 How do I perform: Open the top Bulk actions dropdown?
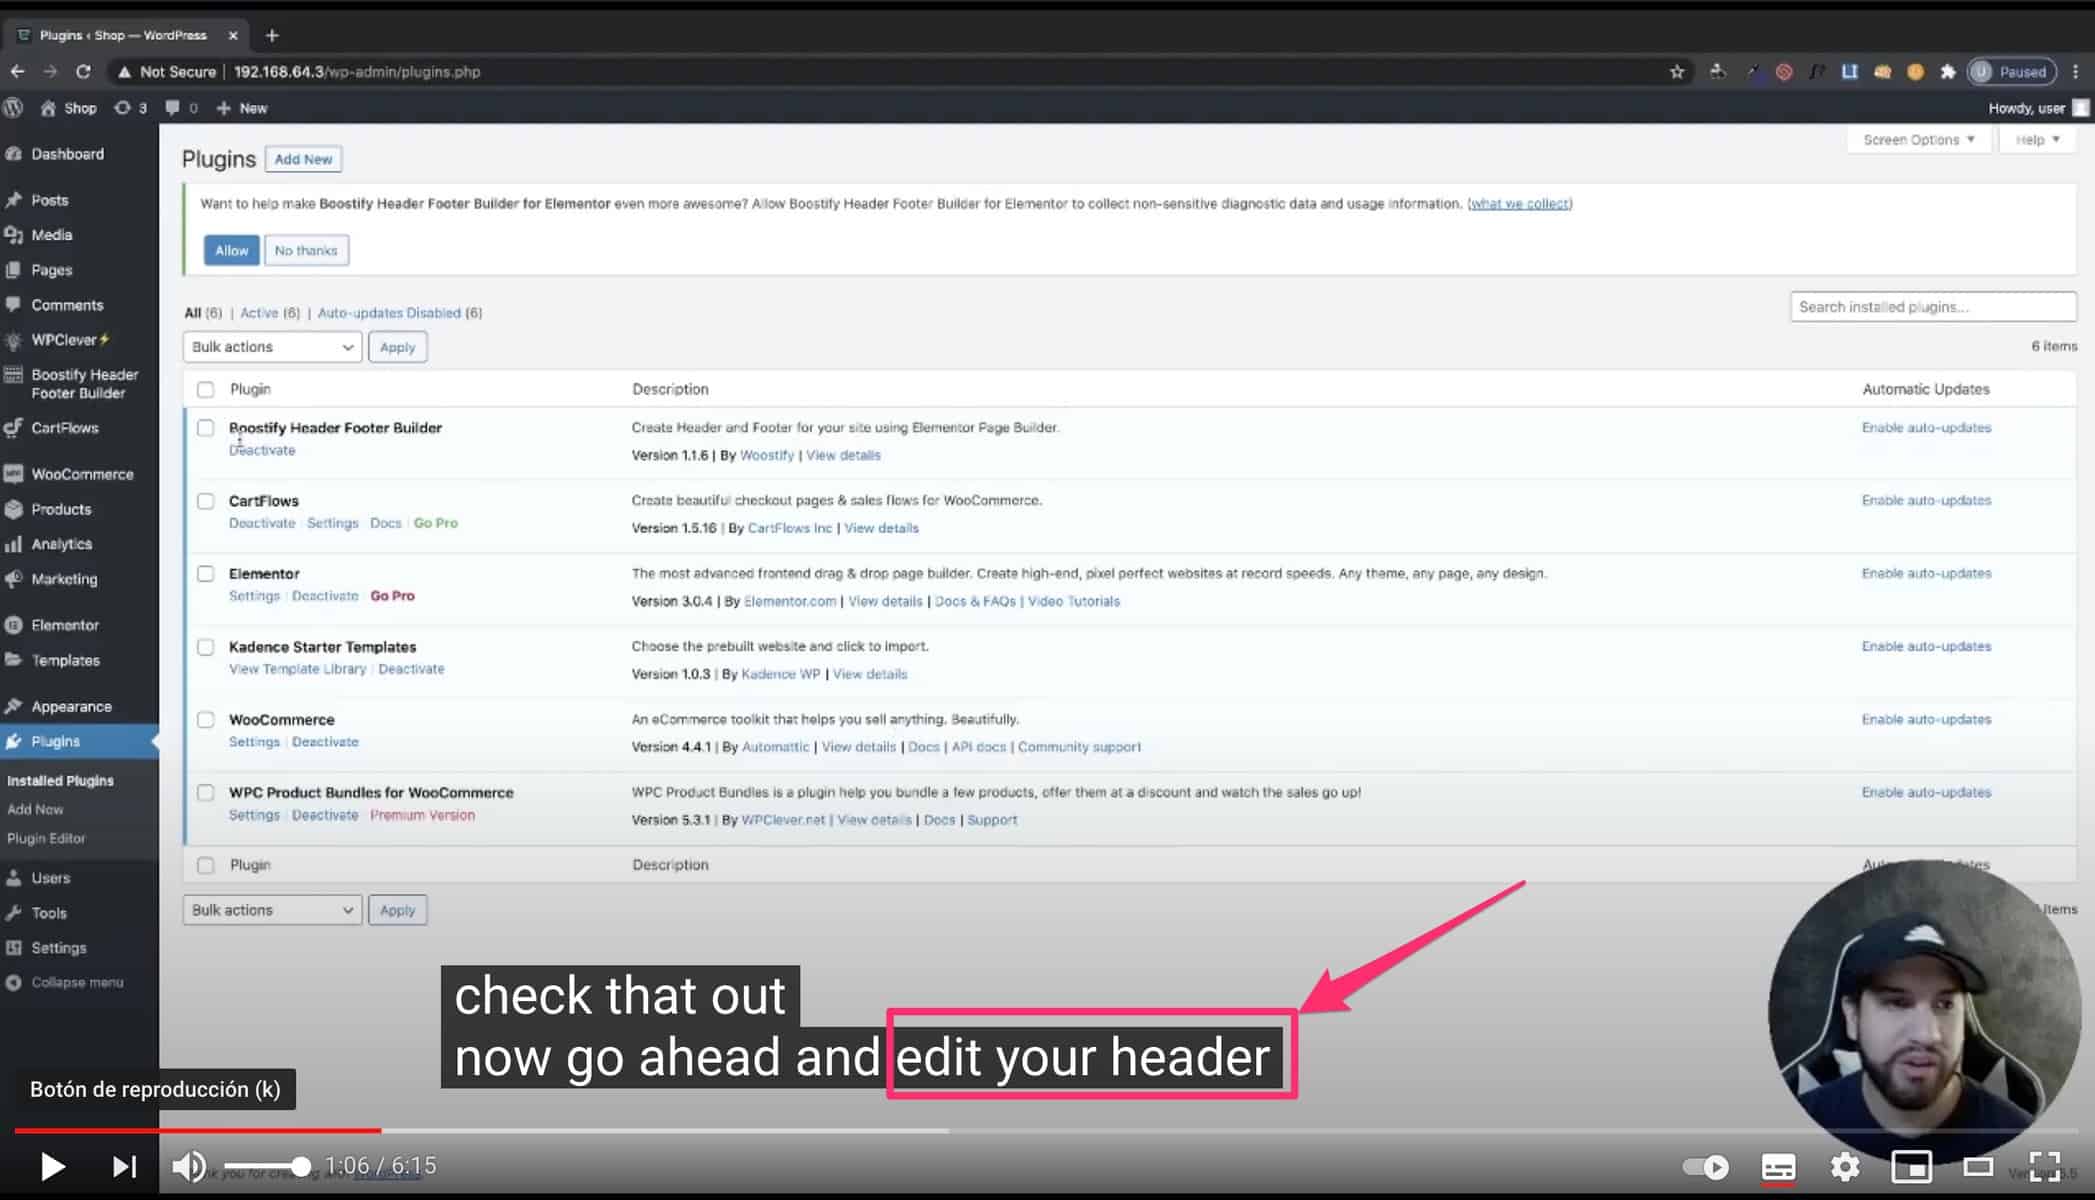click(x=272, y=347)
